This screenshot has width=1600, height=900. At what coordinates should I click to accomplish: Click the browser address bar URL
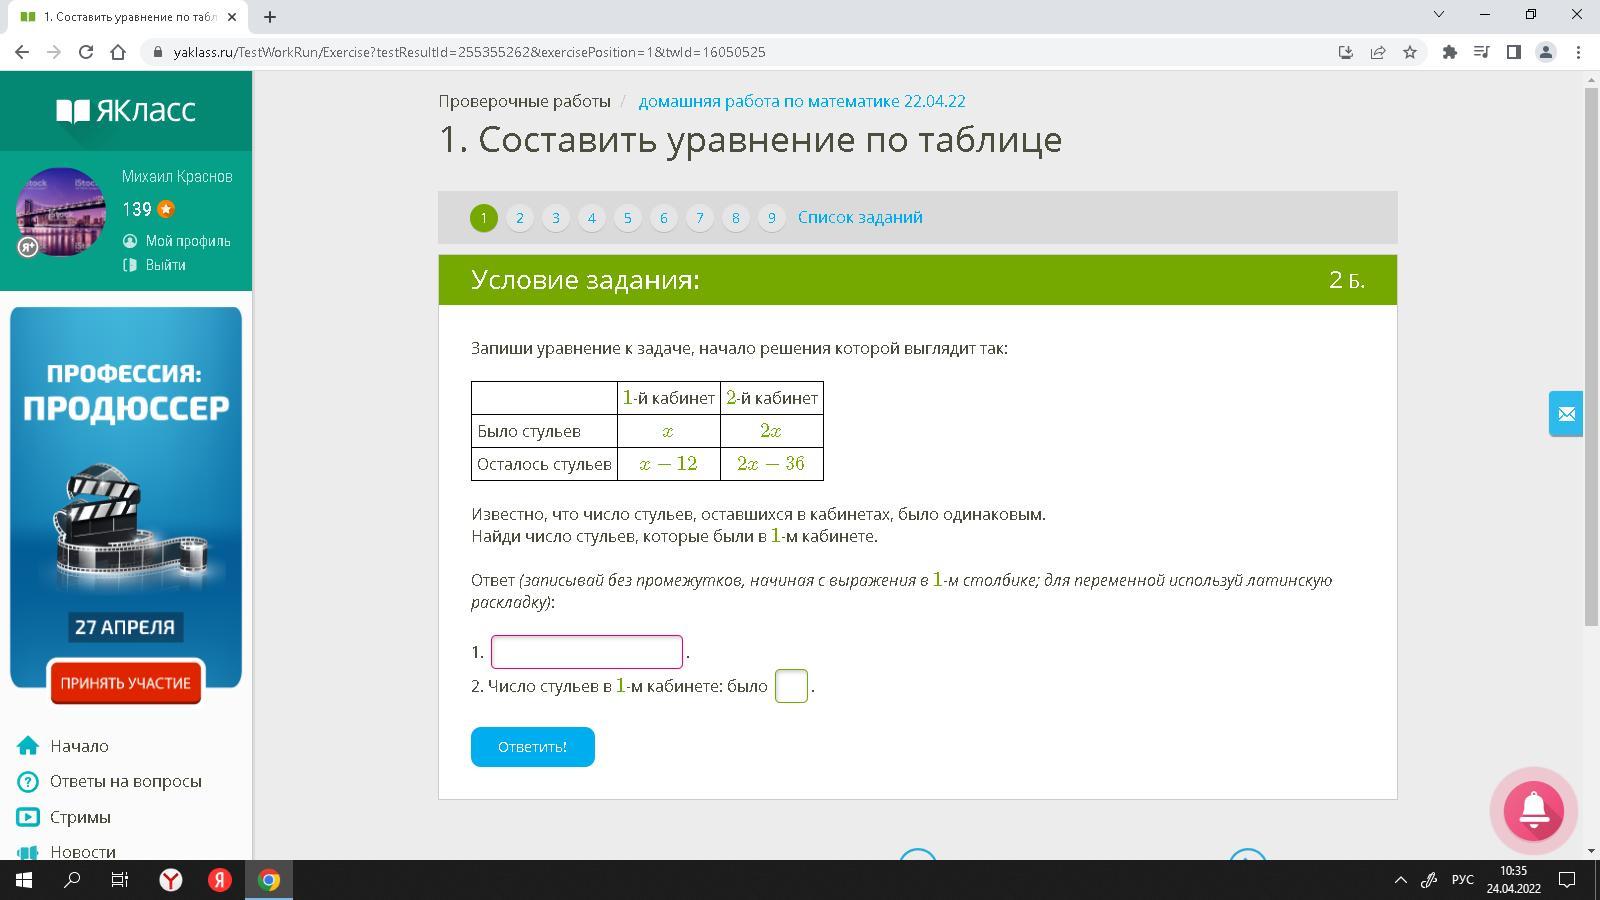tap(470, 52)
